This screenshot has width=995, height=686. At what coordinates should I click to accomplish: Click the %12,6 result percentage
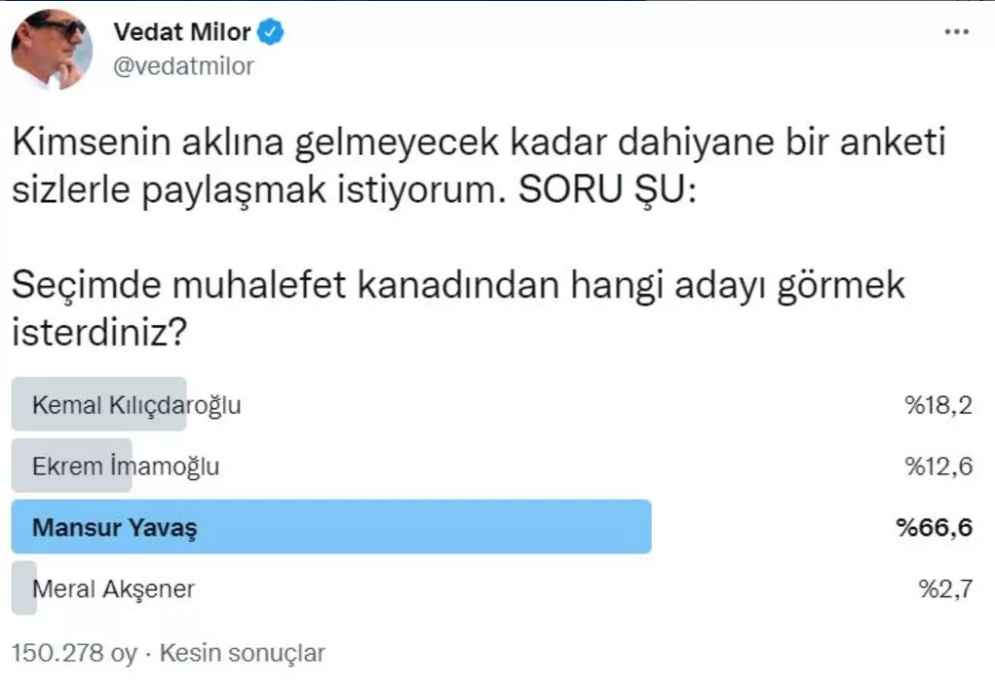[939, 466]
